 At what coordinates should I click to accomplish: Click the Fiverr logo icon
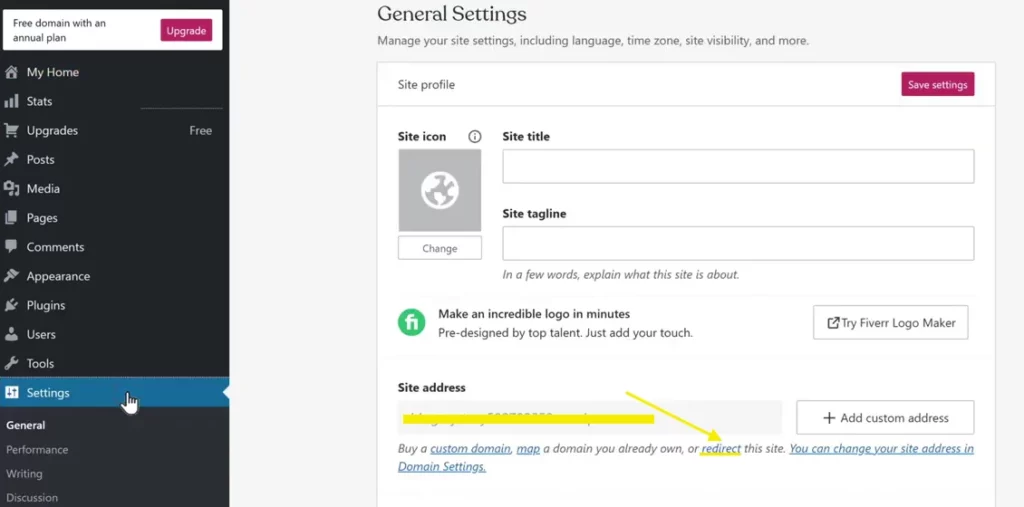pyautogui.click(x=411, y=323)
